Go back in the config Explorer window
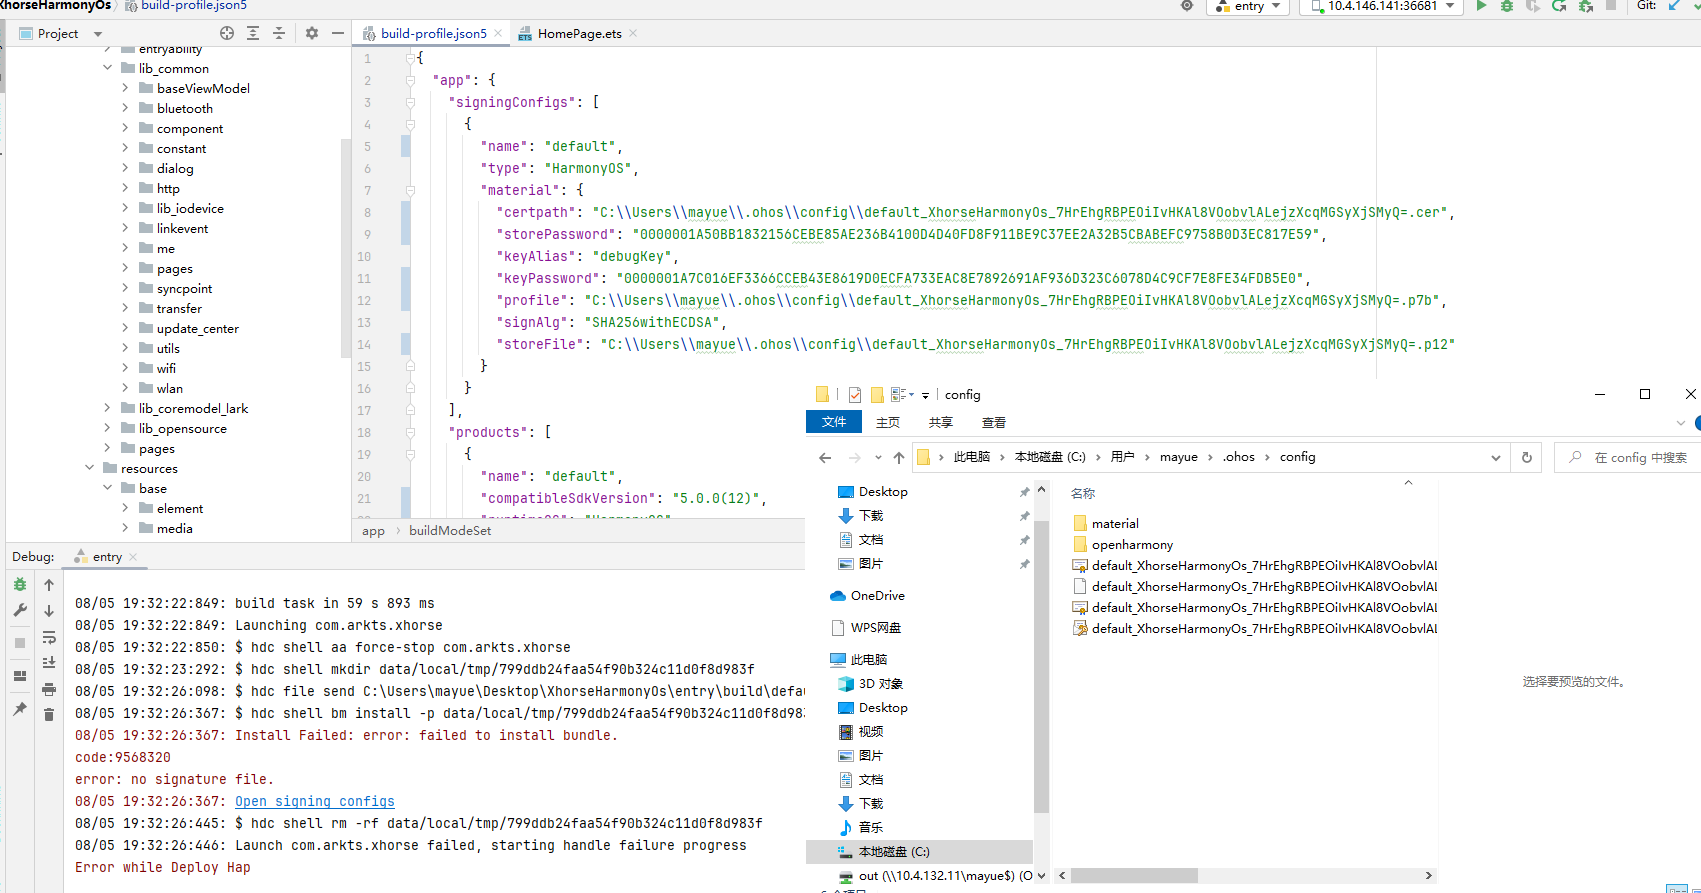1701x893 pixels. 825,458
